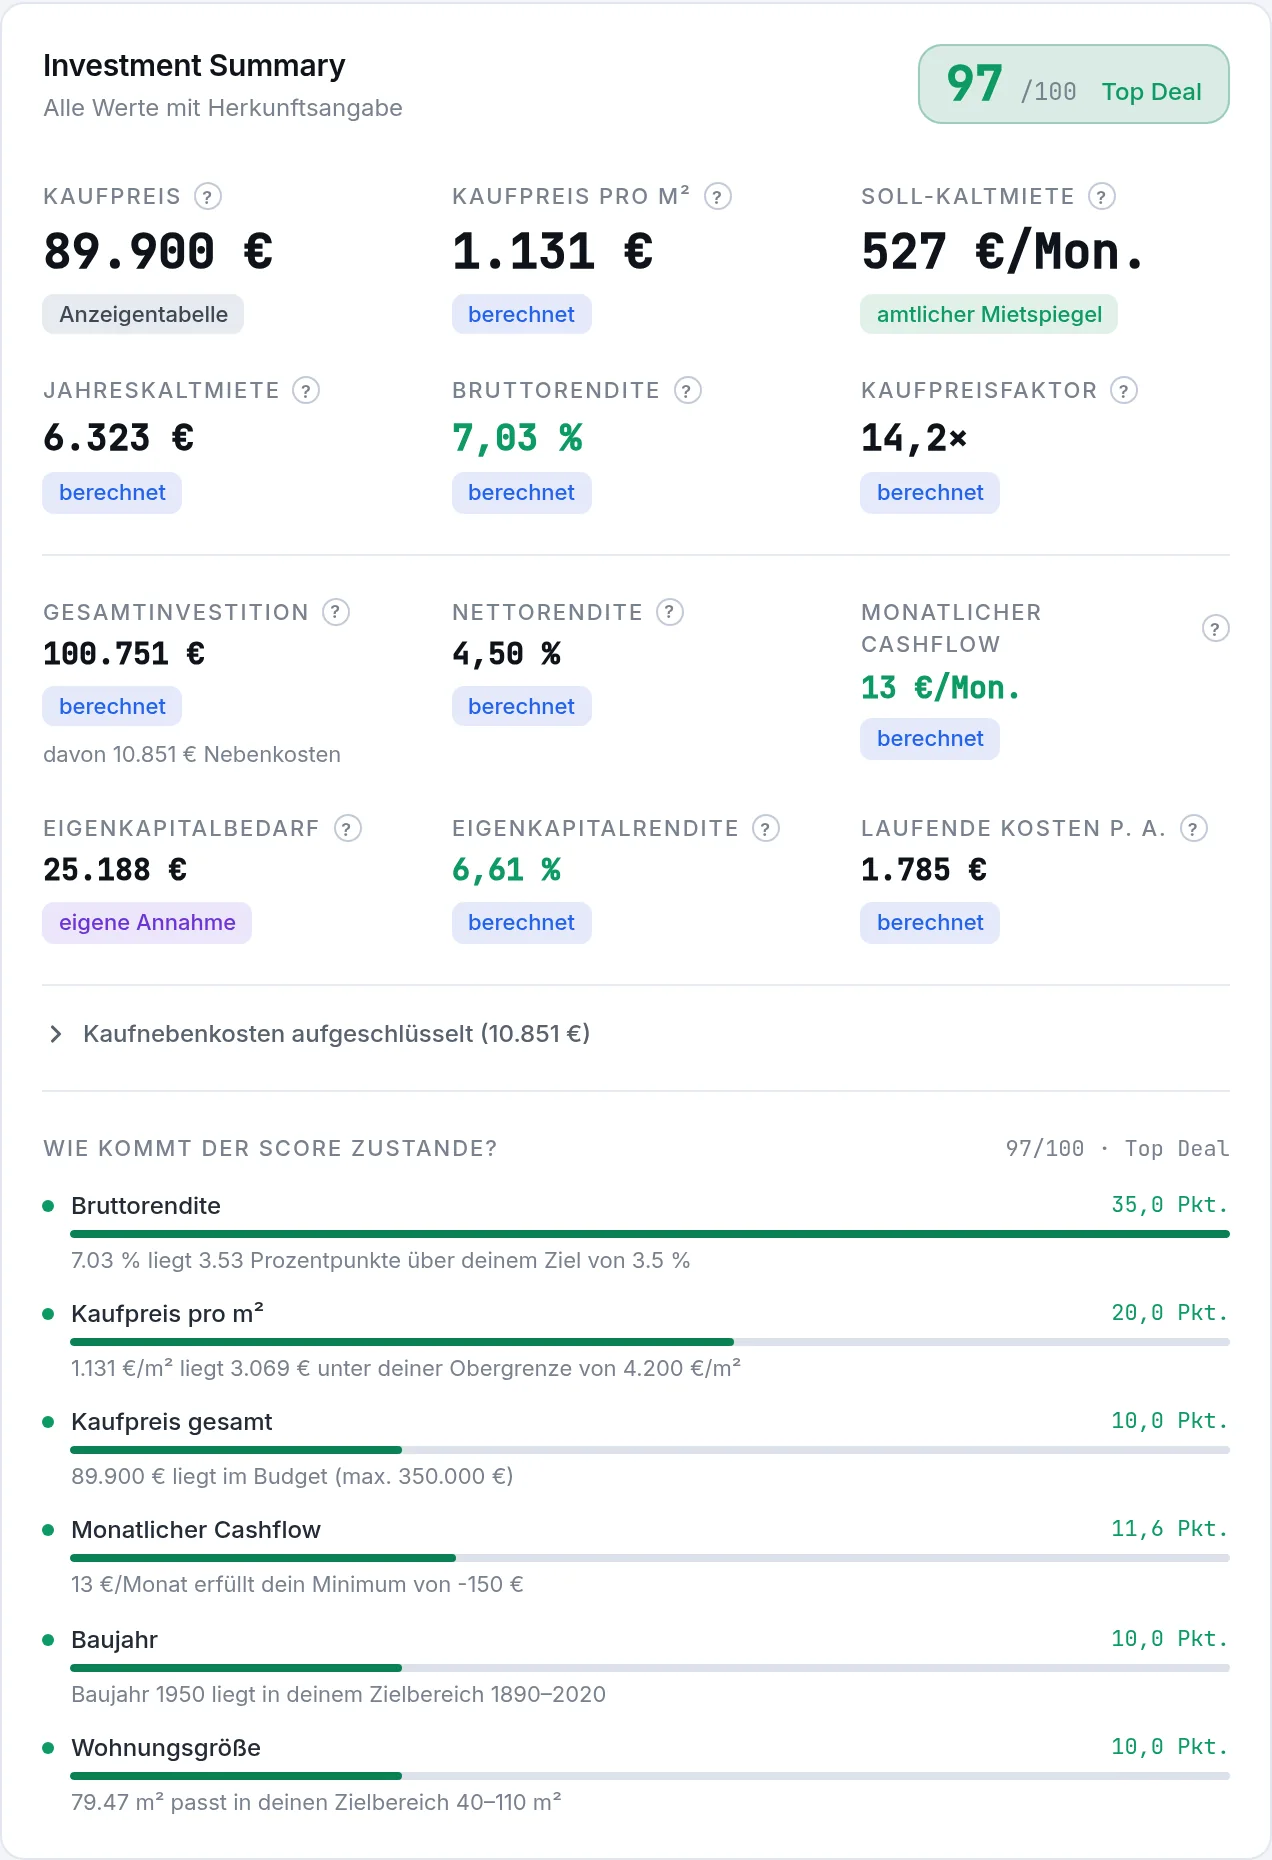Screen dimensions: 1272x1860
Task: Open Eigenkapitalrendite help icon
Action: pos(766,828)
